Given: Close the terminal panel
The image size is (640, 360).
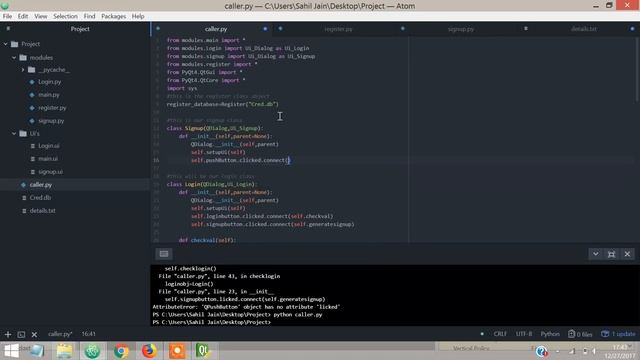Looking at the screenshot, I should [x=627, y=254].
